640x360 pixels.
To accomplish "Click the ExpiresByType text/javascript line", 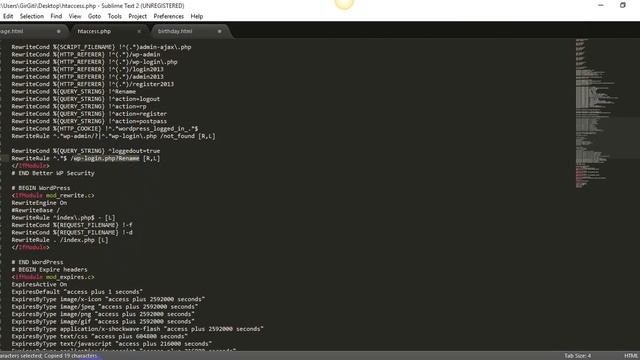I will tap(112, 344).
